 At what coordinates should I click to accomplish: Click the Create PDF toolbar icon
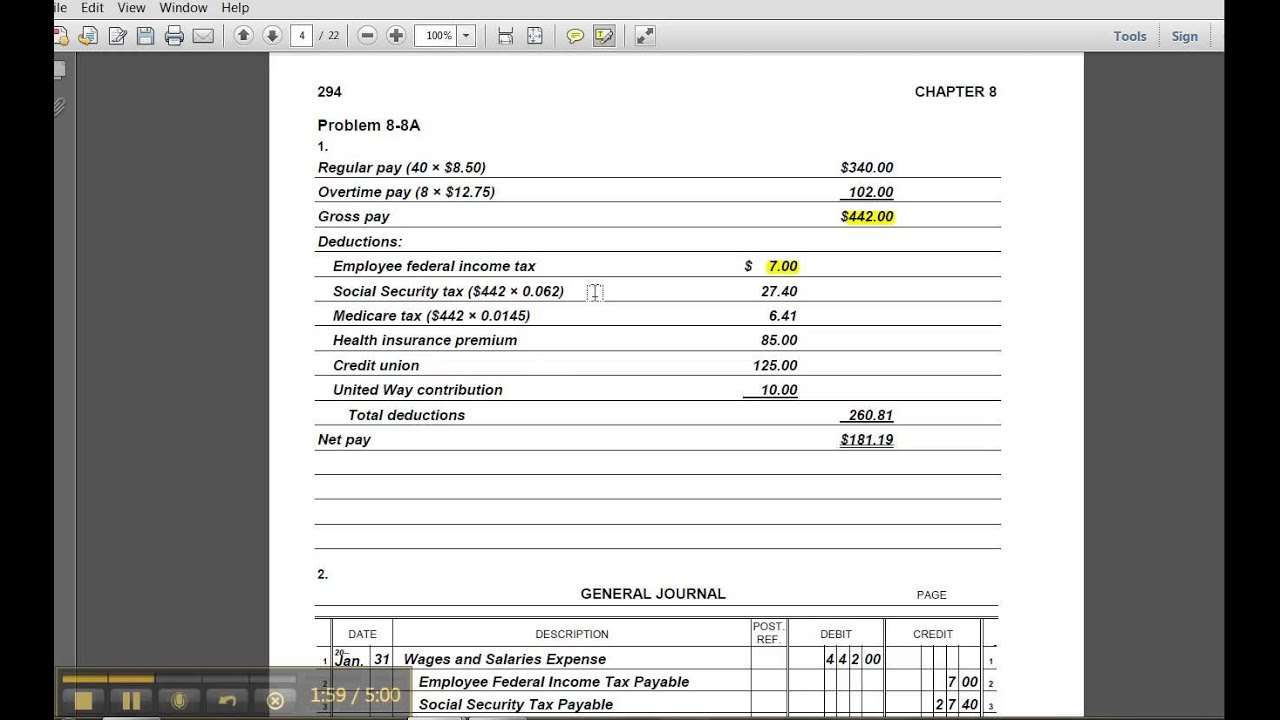pyautogui.click(x=60, y=36)
